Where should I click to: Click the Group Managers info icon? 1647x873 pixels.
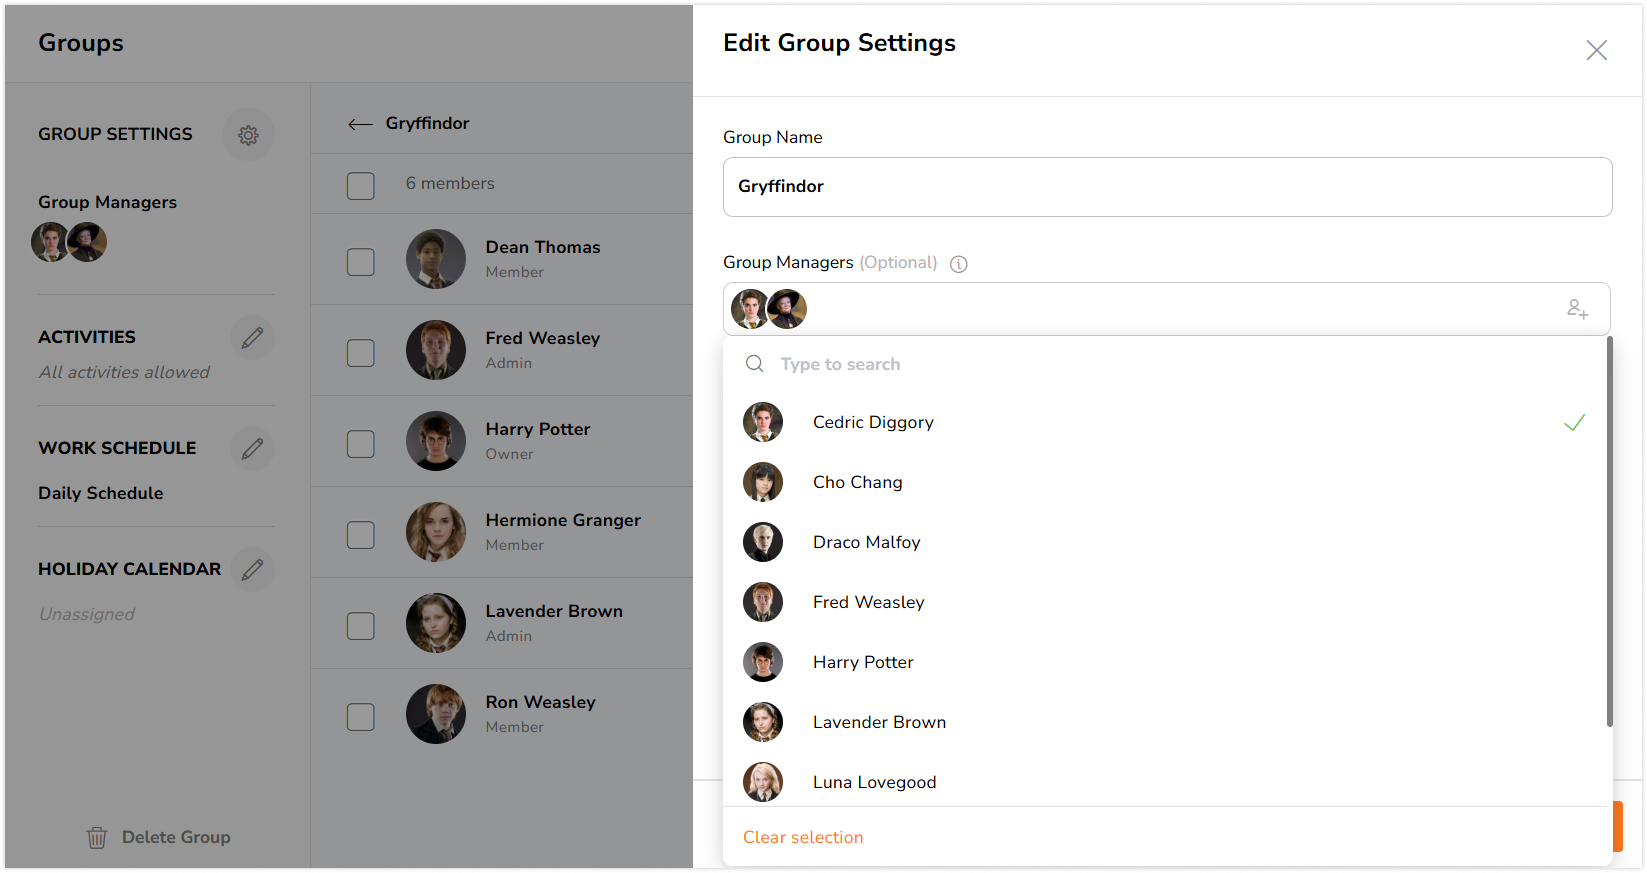(x=958, y=264)
